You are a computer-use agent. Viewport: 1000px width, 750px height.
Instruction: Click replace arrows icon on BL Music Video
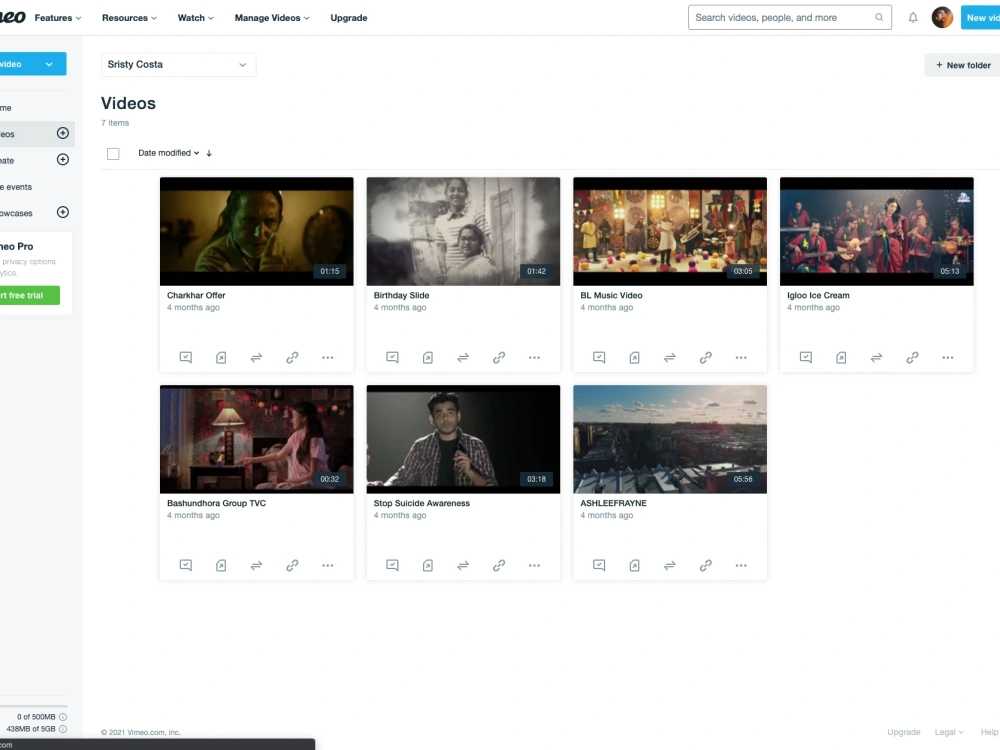click(670, 358)
